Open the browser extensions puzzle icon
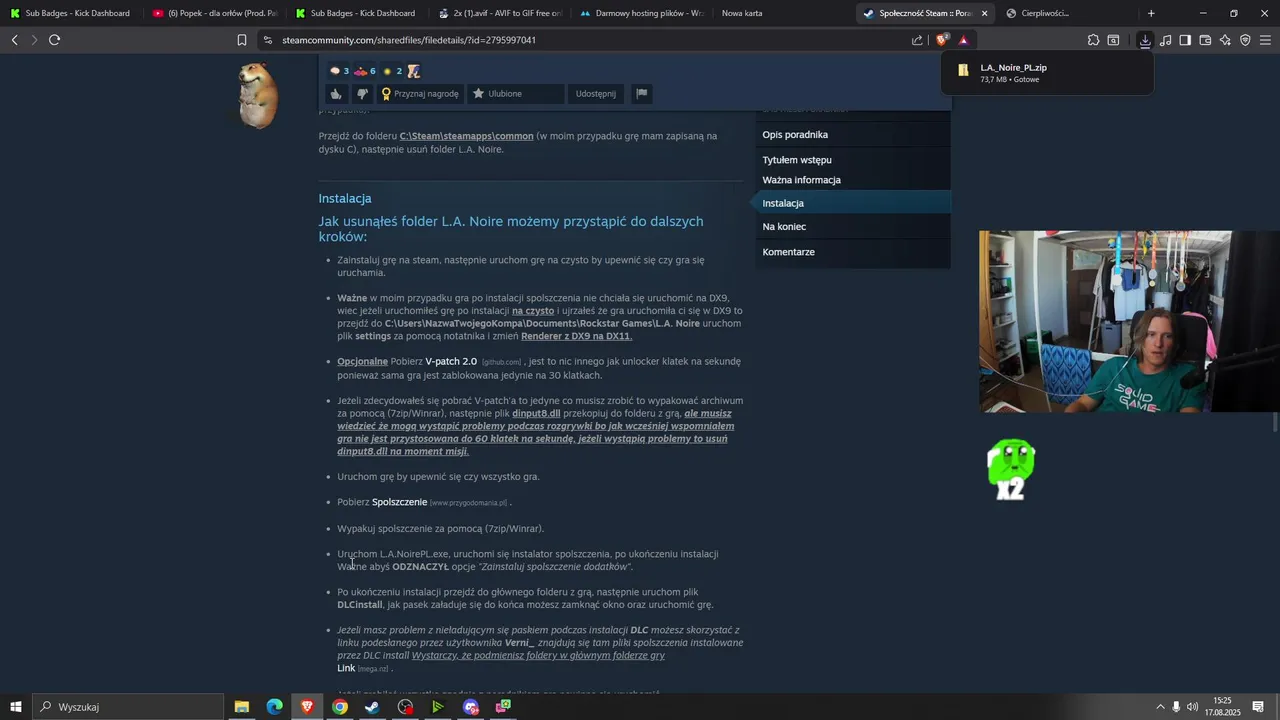This screenshot has height=720, width=1280. pos(1093,40)
